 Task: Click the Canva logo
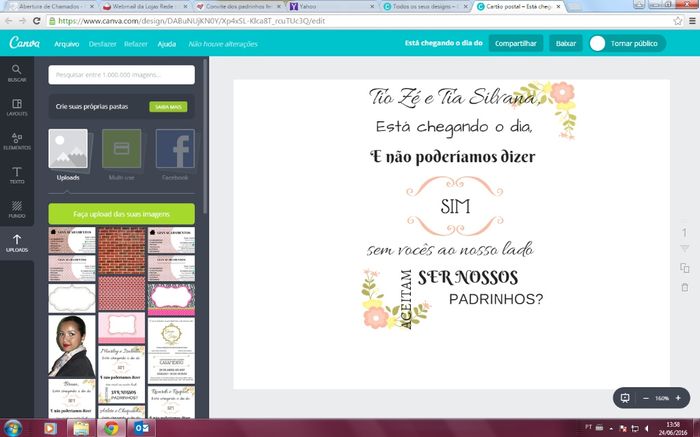pyautogui.click(x=25, y=43)
